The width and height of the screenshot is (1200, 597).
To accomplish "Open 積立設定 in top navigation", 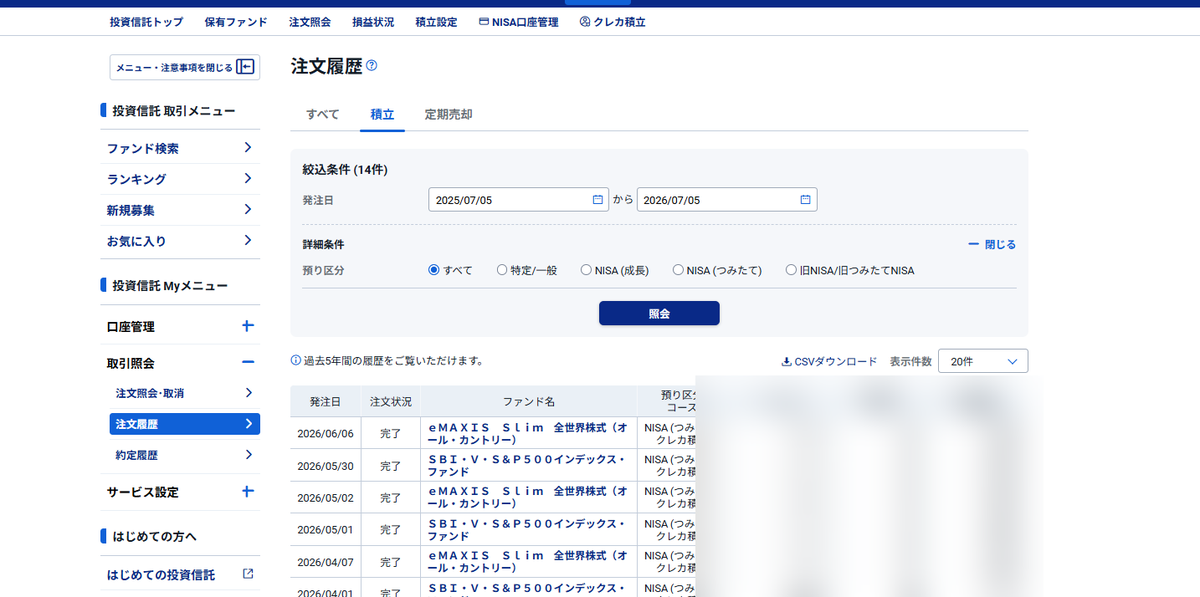I will pos(436,22).
